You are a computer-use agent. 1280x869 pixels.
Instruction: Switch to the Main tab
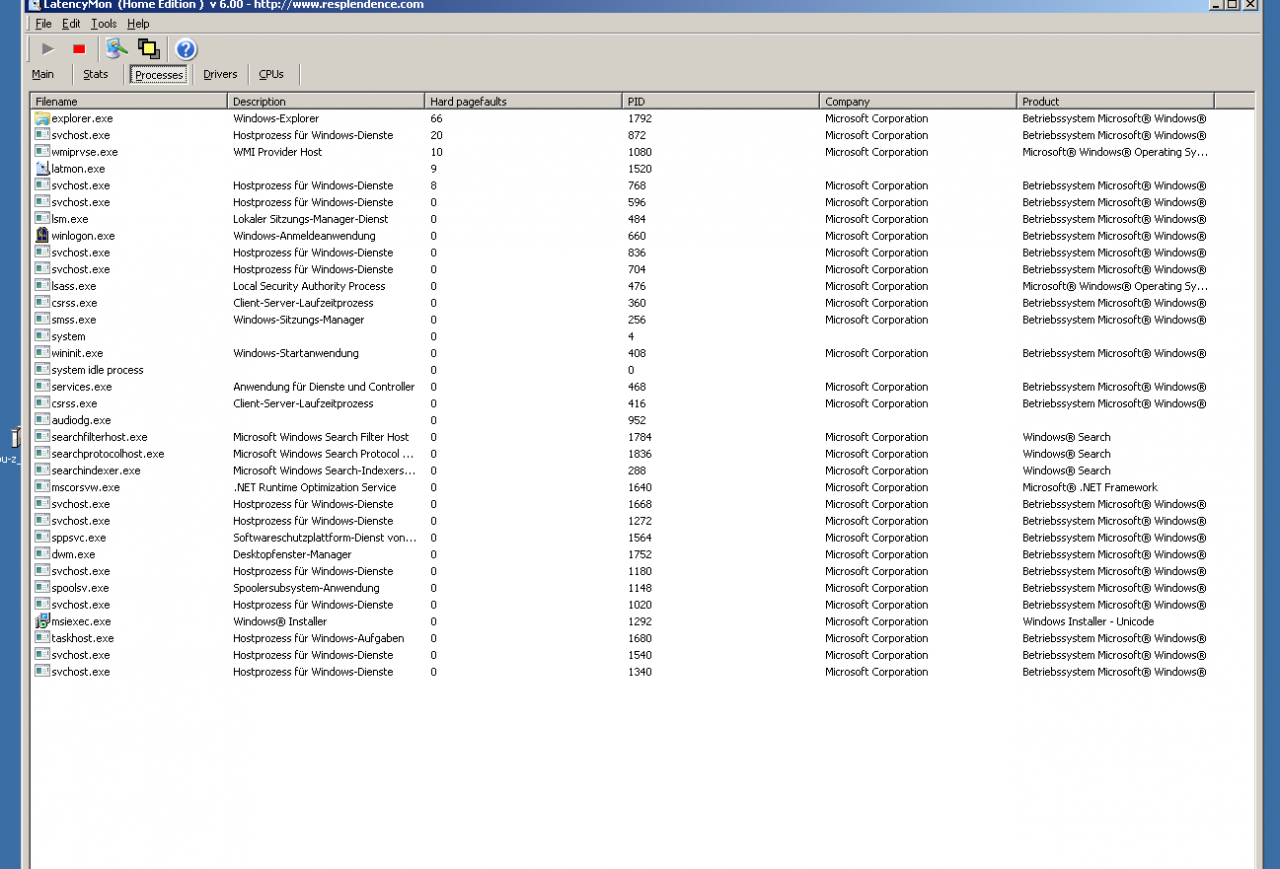click(x=43, y=74)
